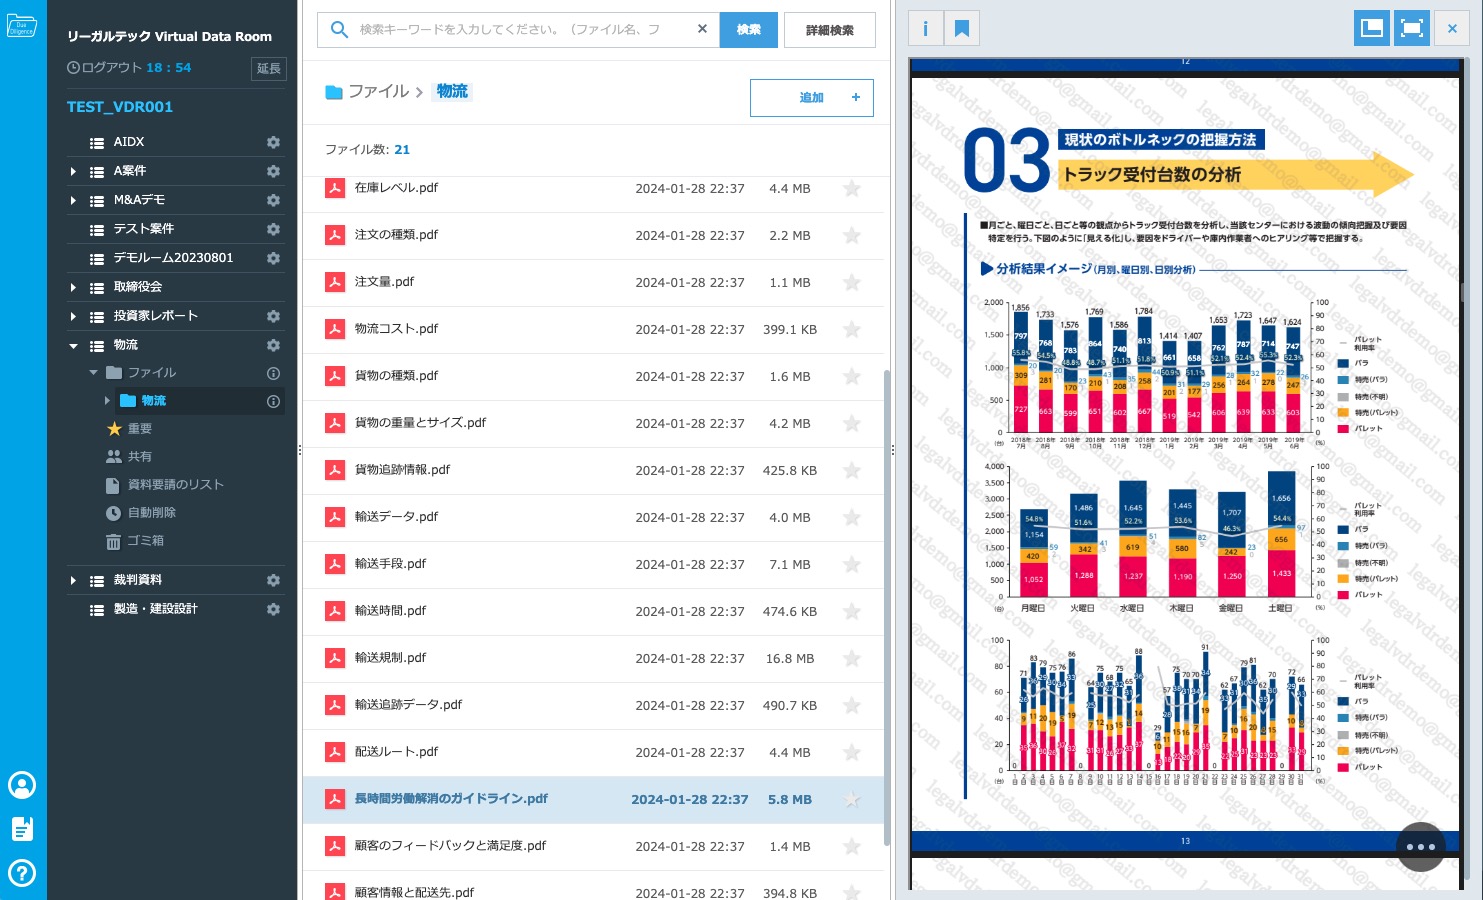Open settings gear for テスト案件 room
1483x900 pixels.
[x=273, y=229]
